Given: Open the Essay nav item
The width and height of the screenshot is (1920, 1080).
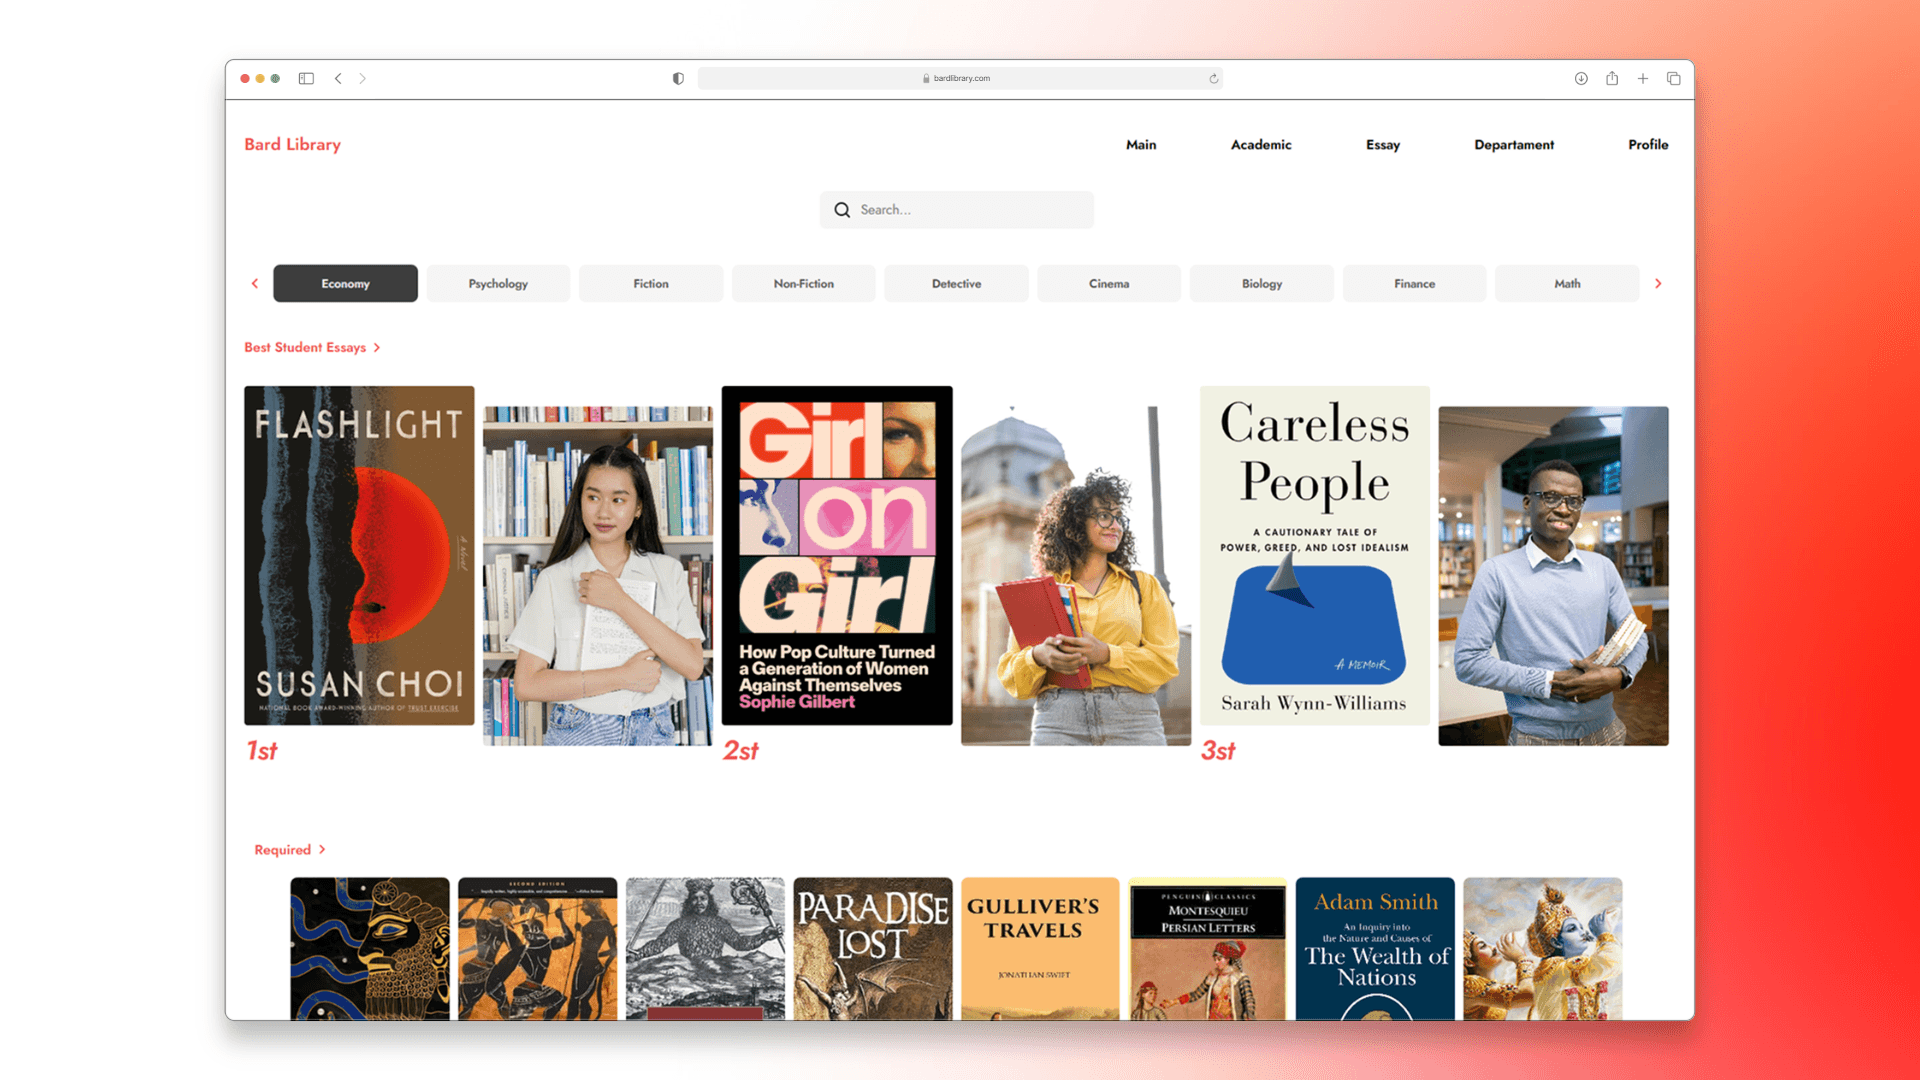Looking at the screenshot, I should pos(1383,145).
